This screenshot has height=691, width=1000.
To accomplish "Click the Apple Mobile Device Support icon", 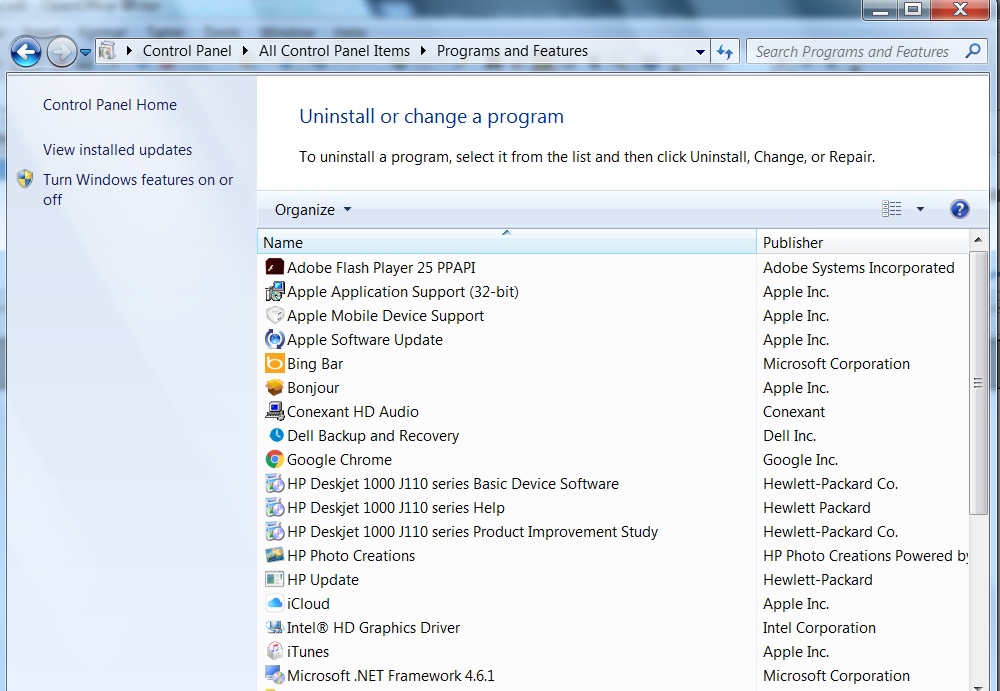I will coord(274,315).
